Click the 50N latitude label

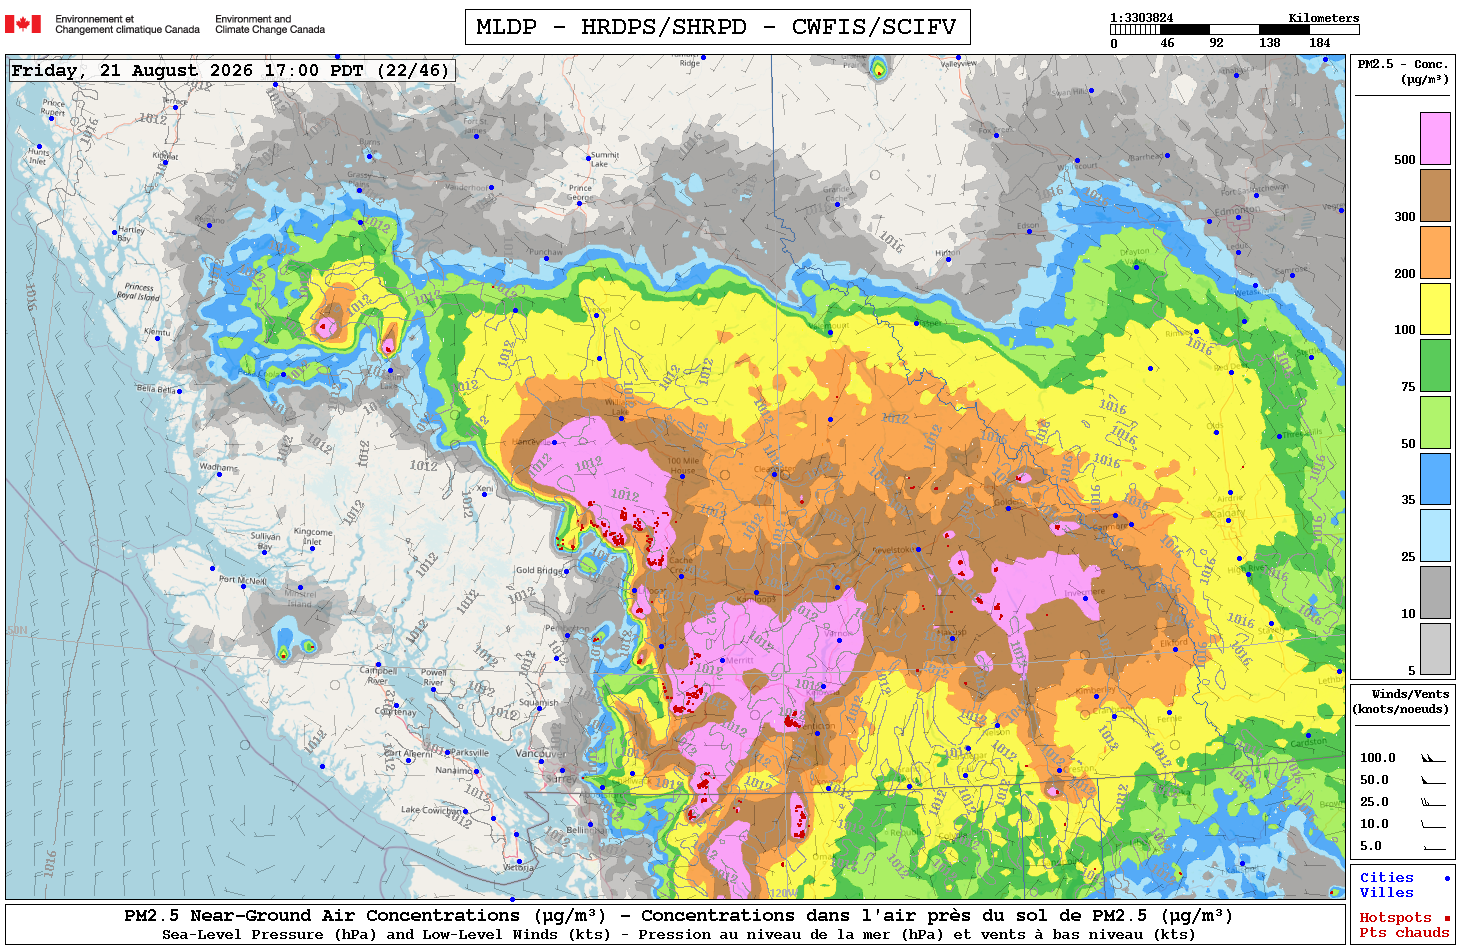17,630
